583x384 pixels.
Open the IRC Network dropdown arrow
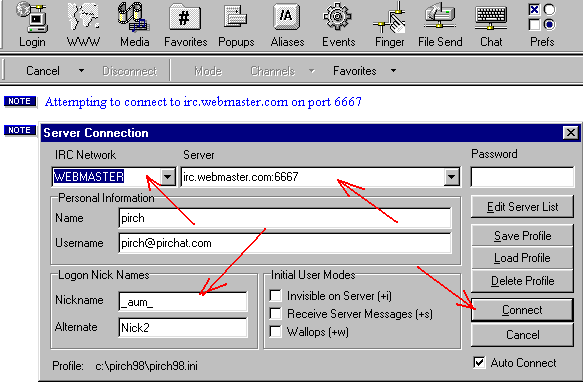[168, 177]
